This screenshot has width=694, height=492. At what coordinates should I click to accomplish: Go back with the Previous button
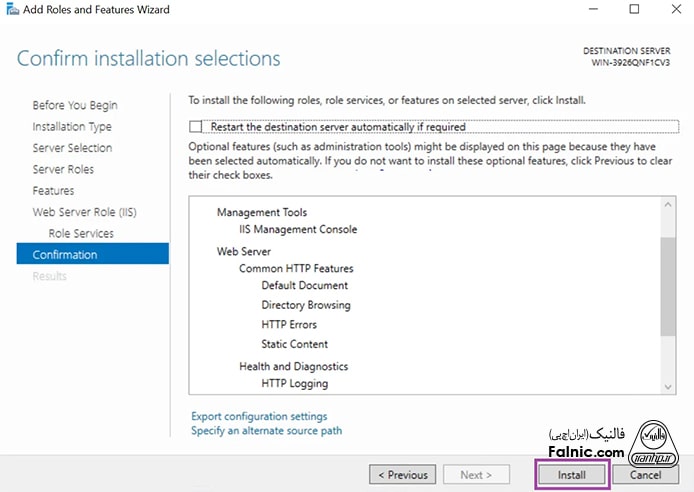coord(402,474)
